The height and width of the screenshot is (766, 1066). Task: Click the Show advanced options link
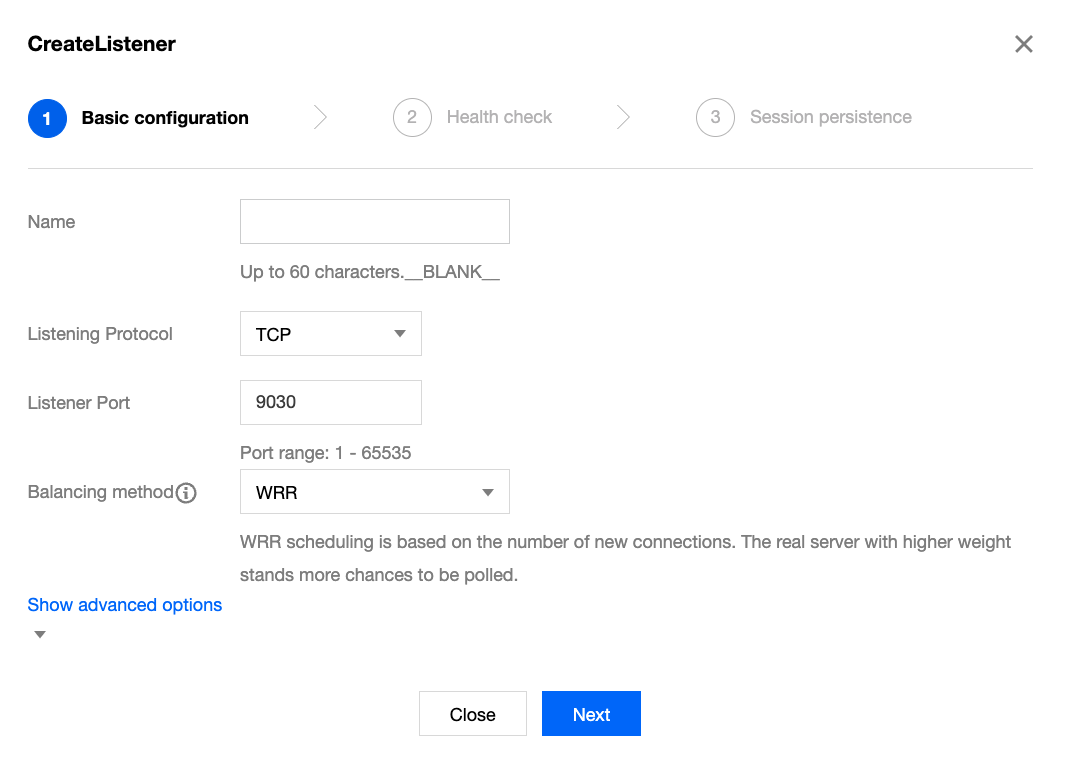[x=125, y=605]
